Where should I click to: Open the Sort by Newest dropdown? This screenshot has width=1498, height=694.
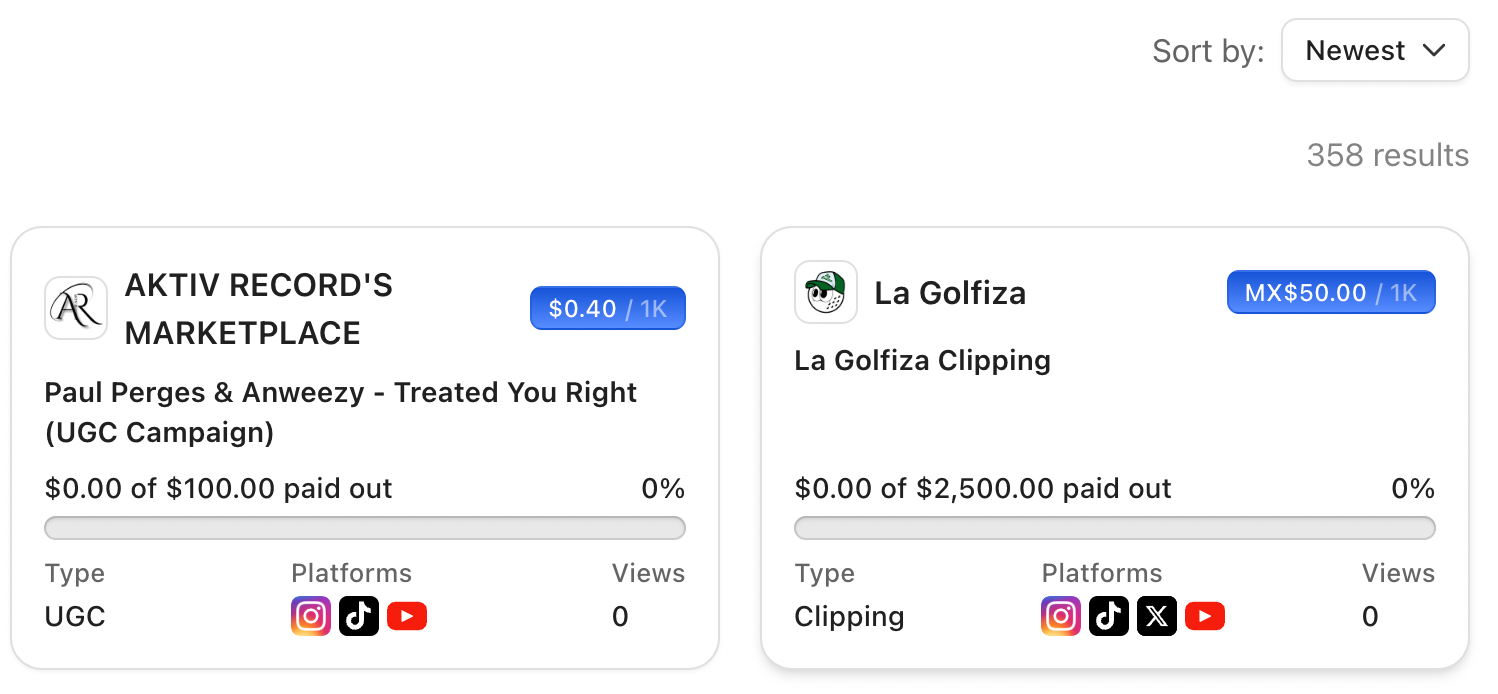tap(1374, 51)
